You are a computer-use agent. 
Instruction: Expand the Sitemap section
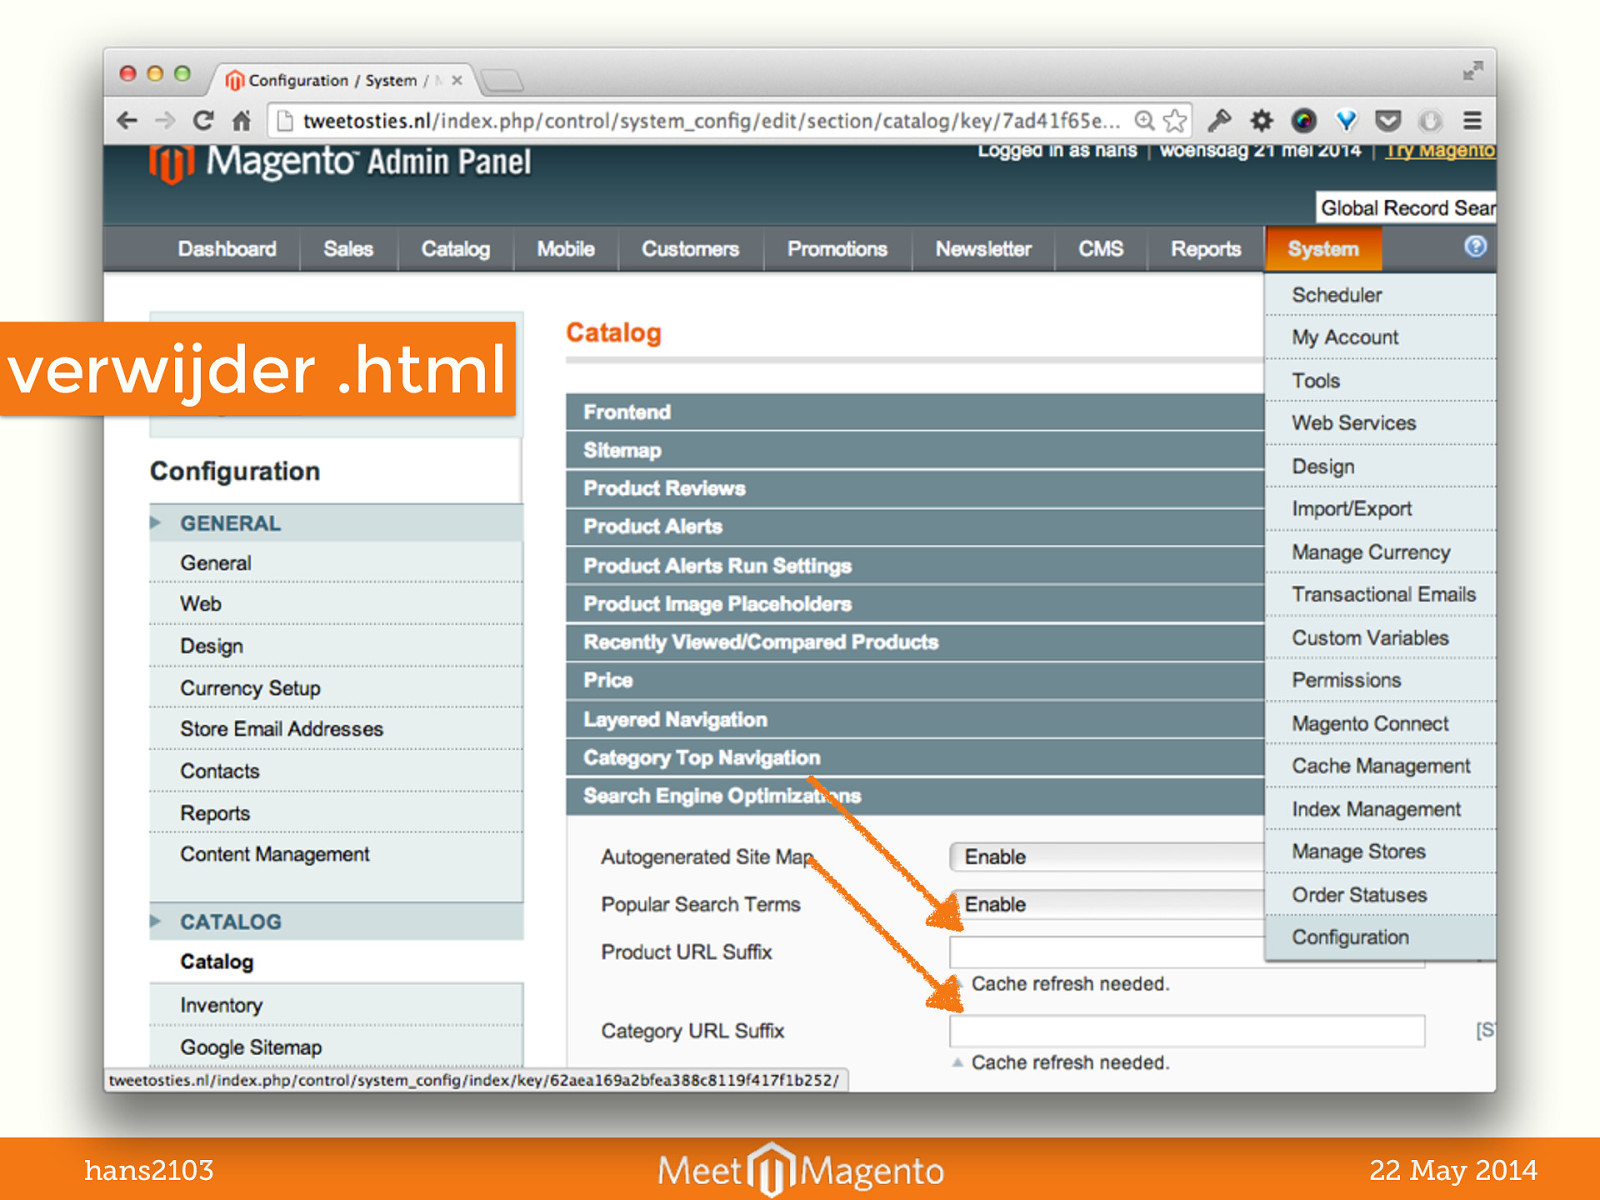915,450
